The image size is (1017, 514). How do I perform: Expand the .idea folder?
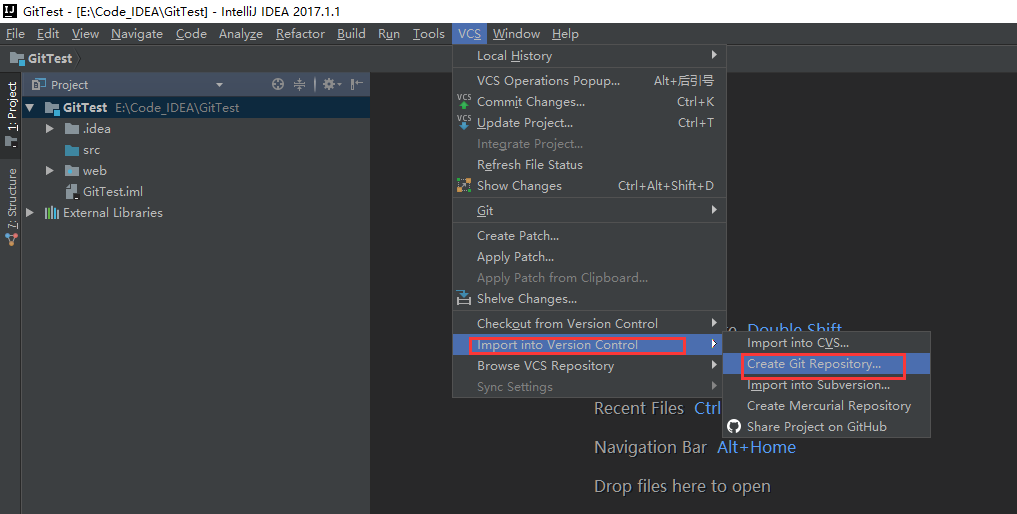tap(49, 128)
